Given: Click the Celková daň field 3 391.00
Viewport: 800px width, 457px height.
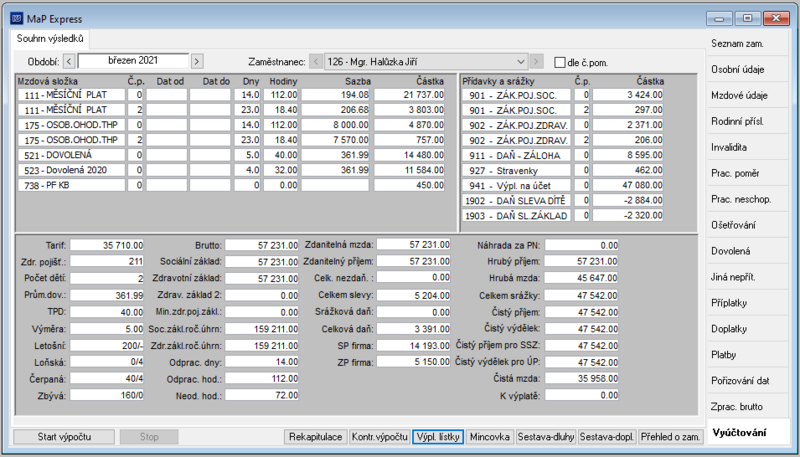Looking at the screenshot, I should click(414, 329).
